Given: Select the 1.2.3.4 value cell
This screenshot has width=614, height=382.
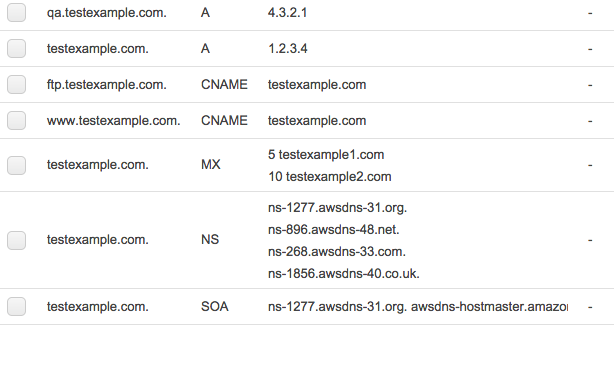Looking at the screenshot, I should (288, 49).
